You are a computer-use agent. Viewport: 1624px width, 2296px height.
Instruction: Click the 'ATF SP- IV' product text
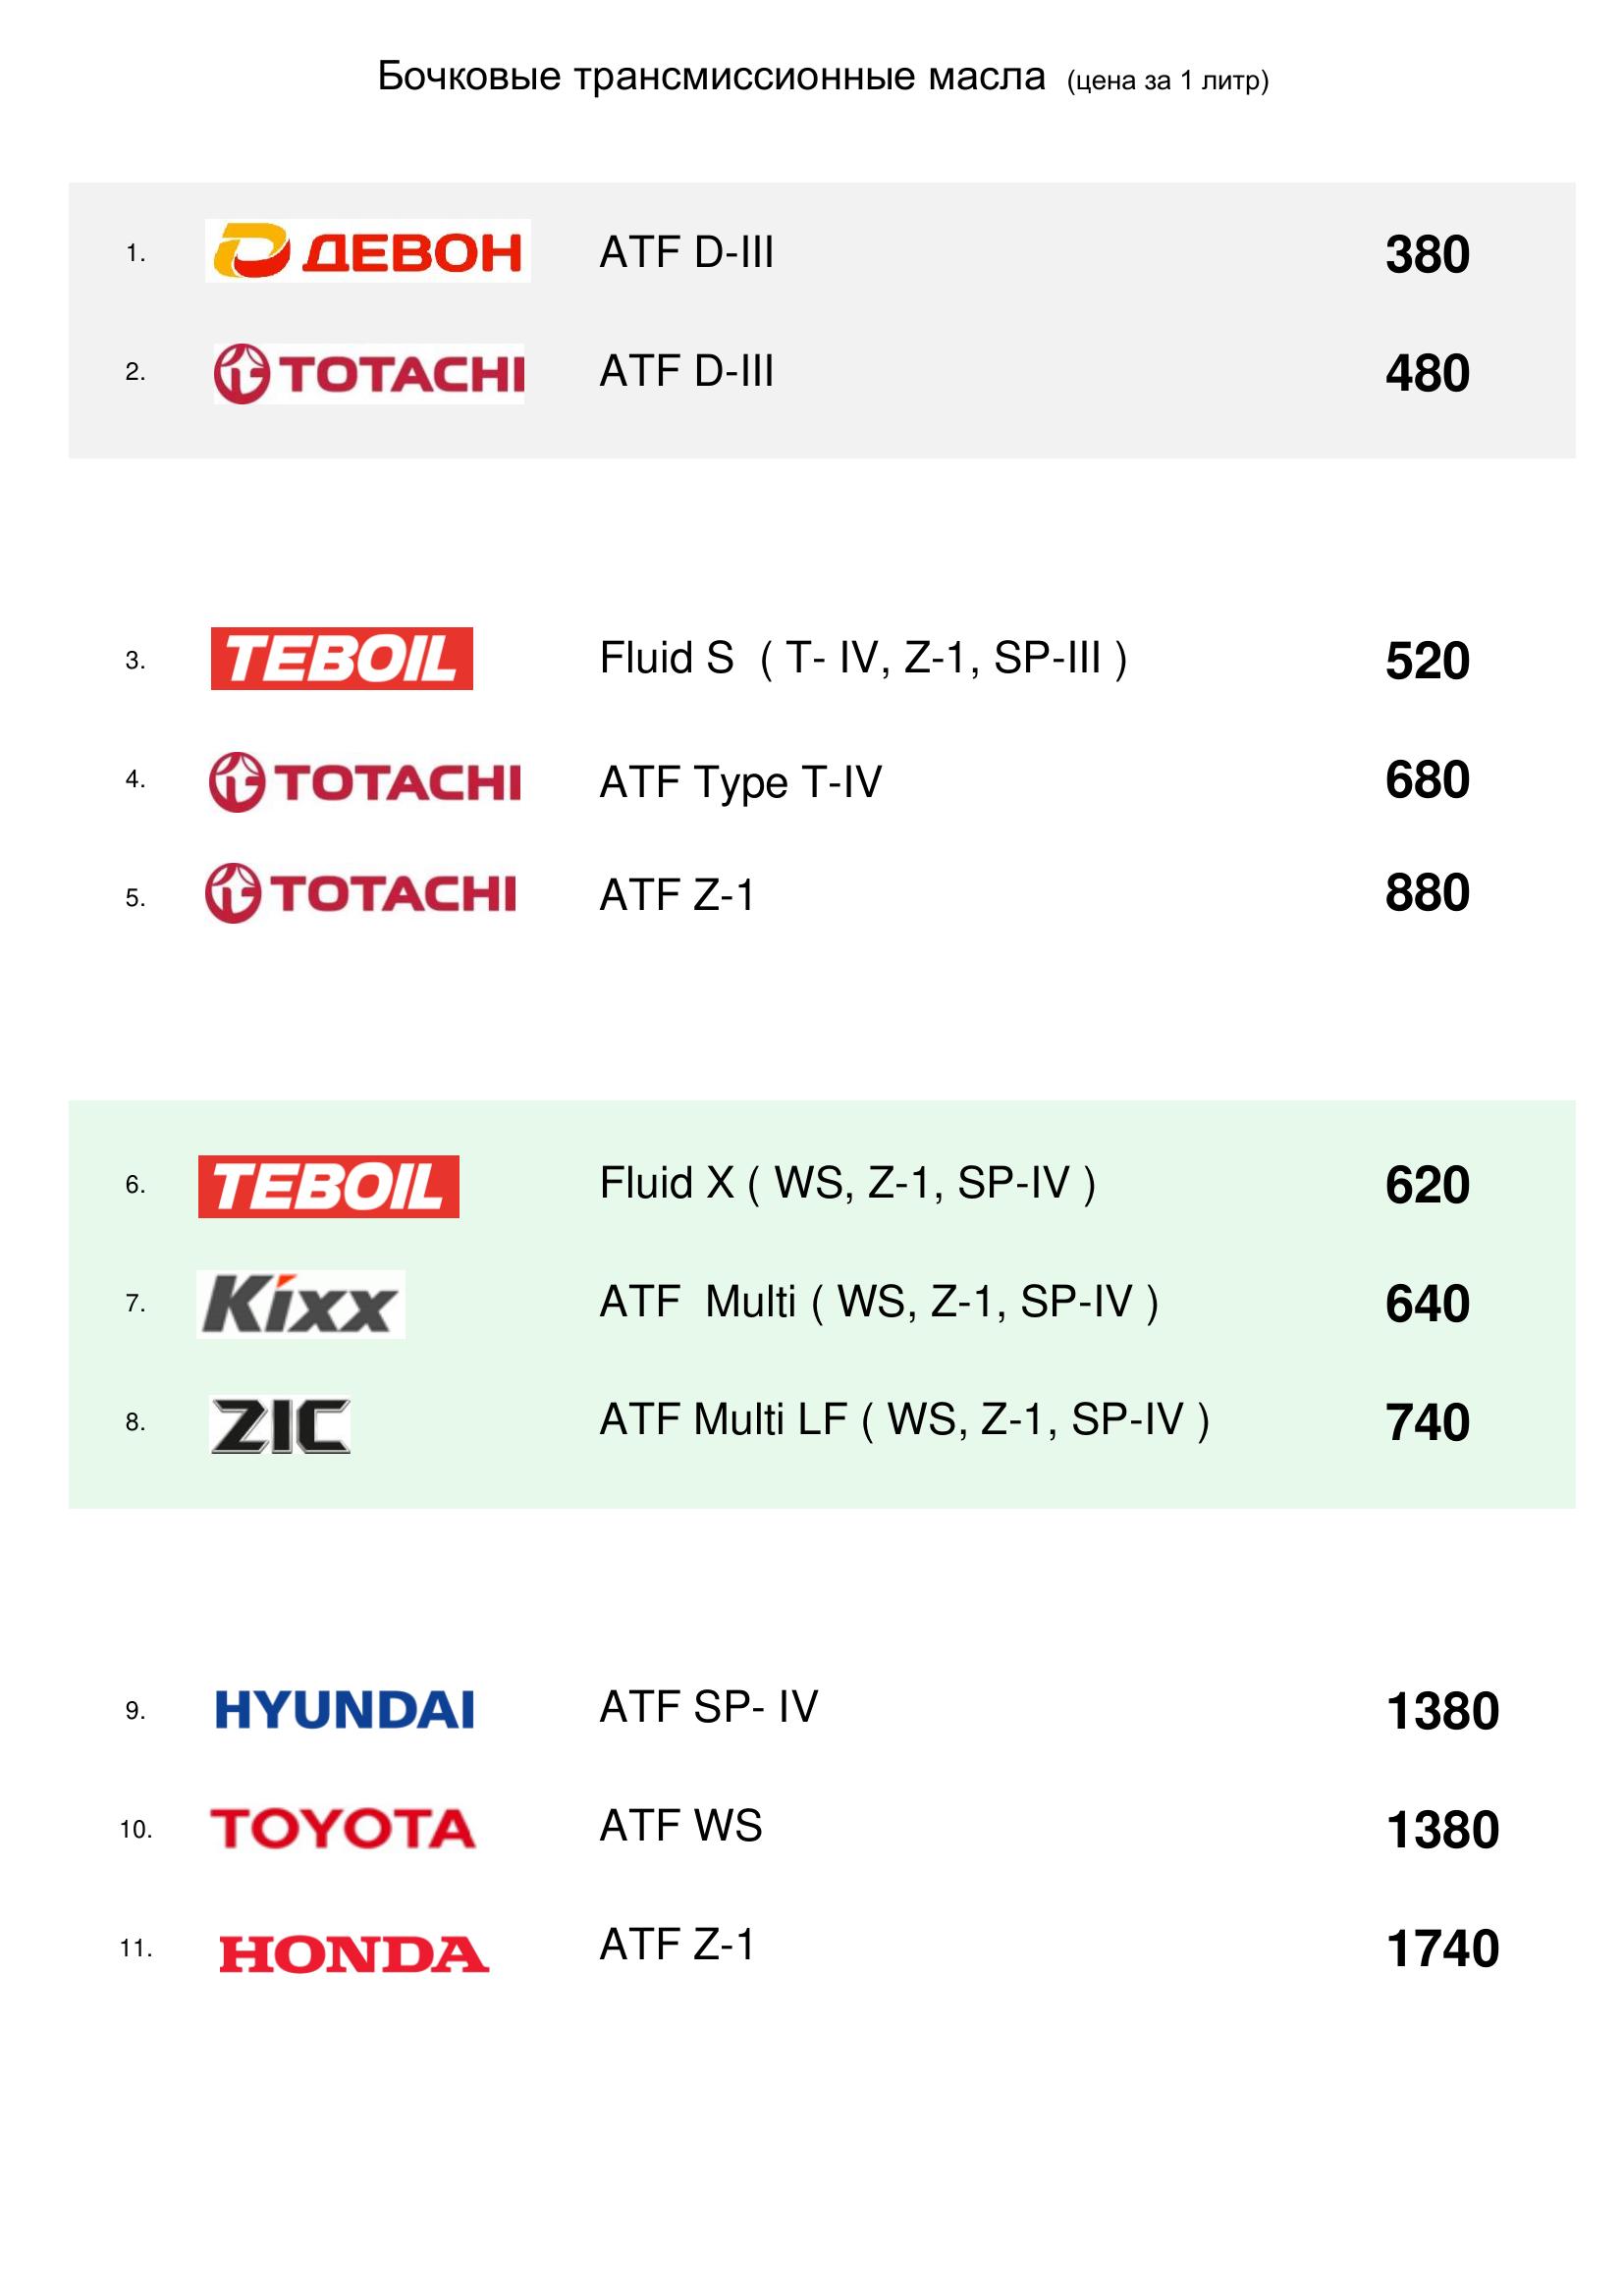pos(708,1707)
